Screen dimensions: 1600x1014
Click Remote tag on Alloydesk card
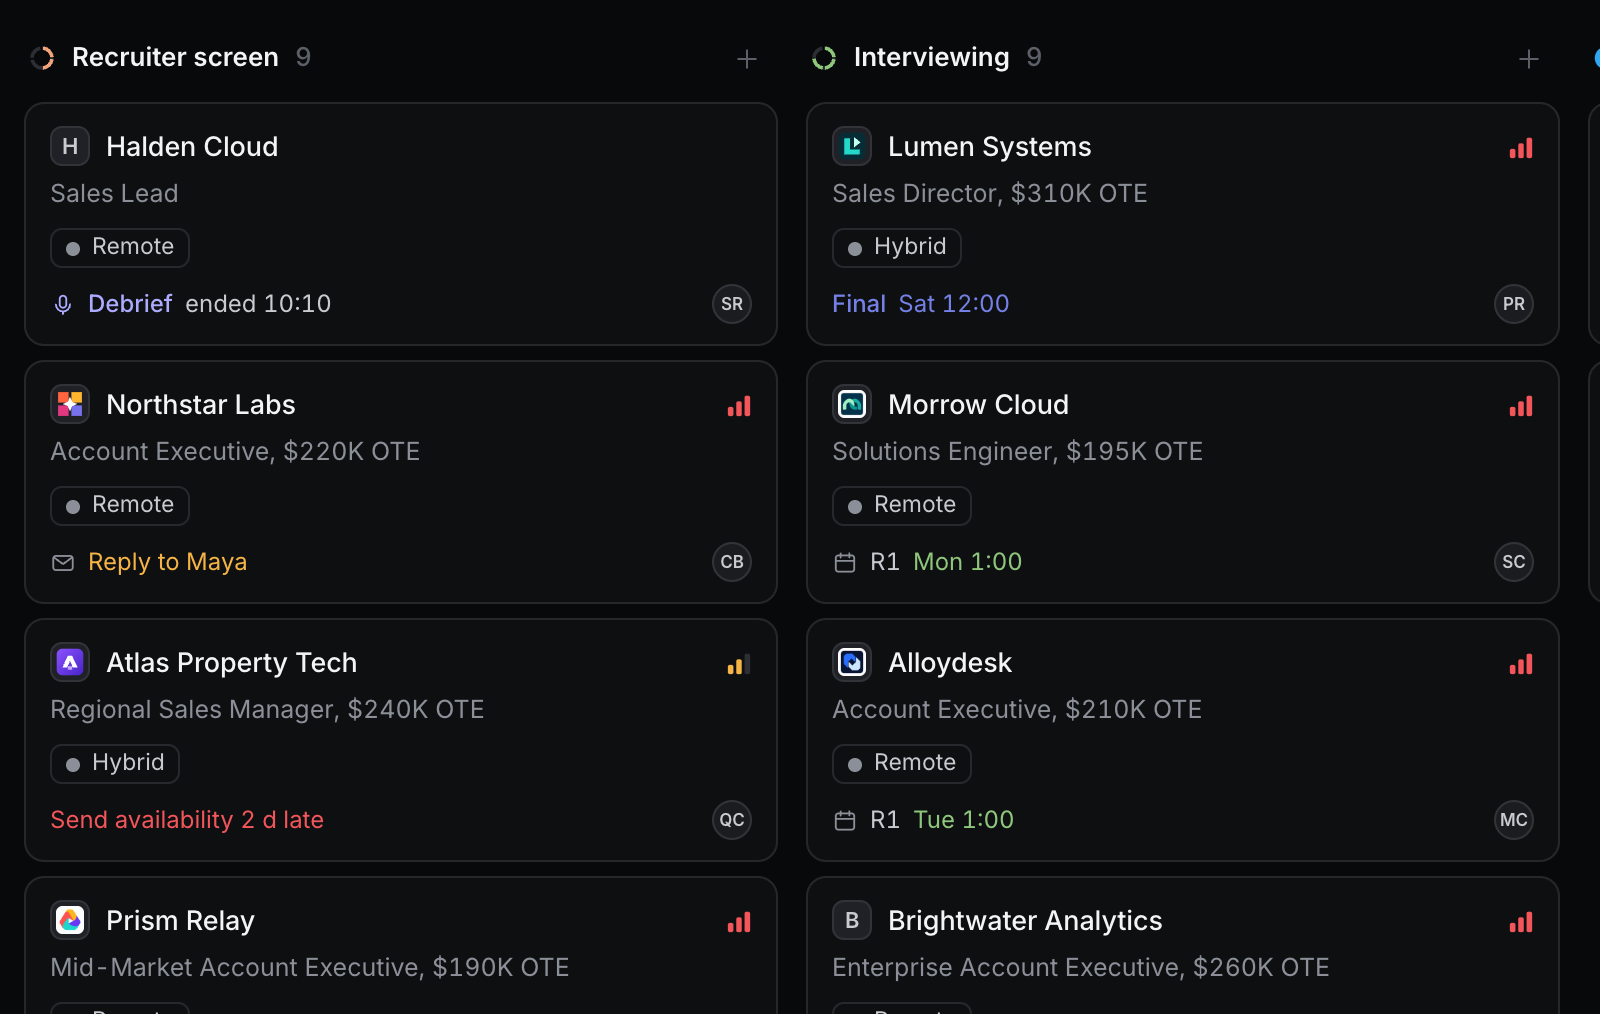902,763
